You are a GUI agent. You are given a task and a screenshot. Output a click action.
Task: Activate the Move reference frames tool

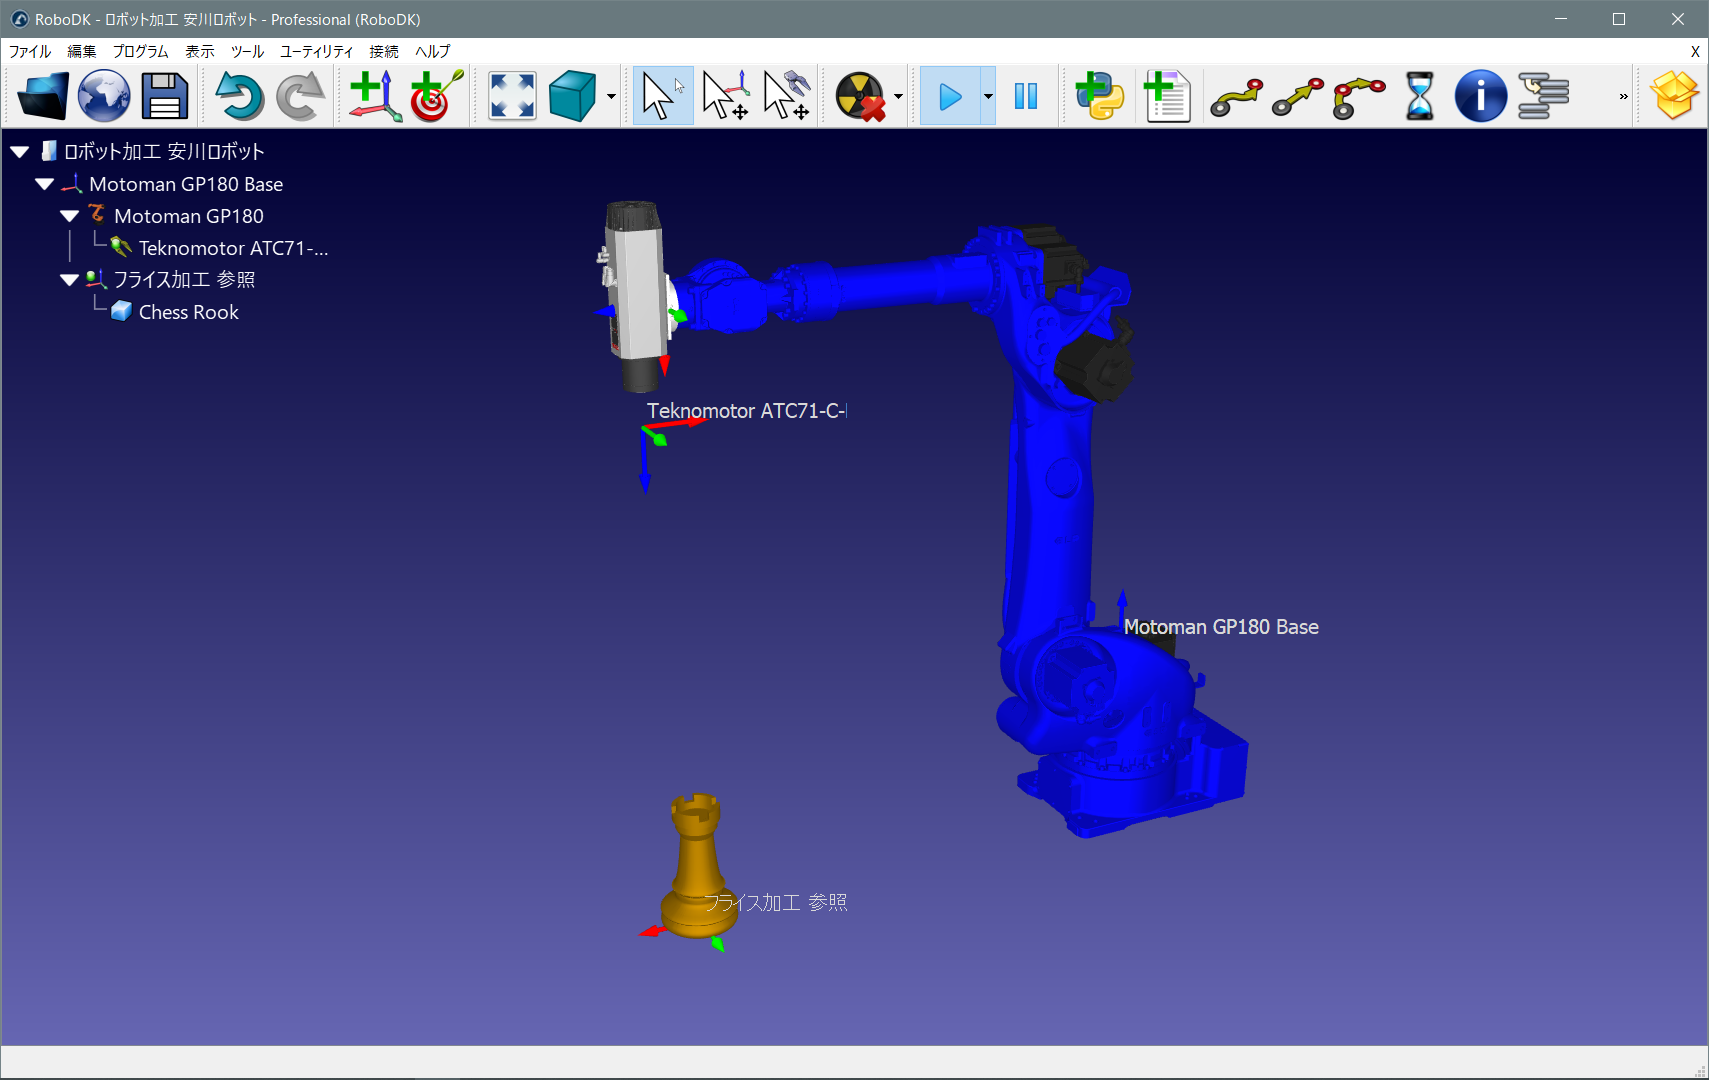(725, 97)
